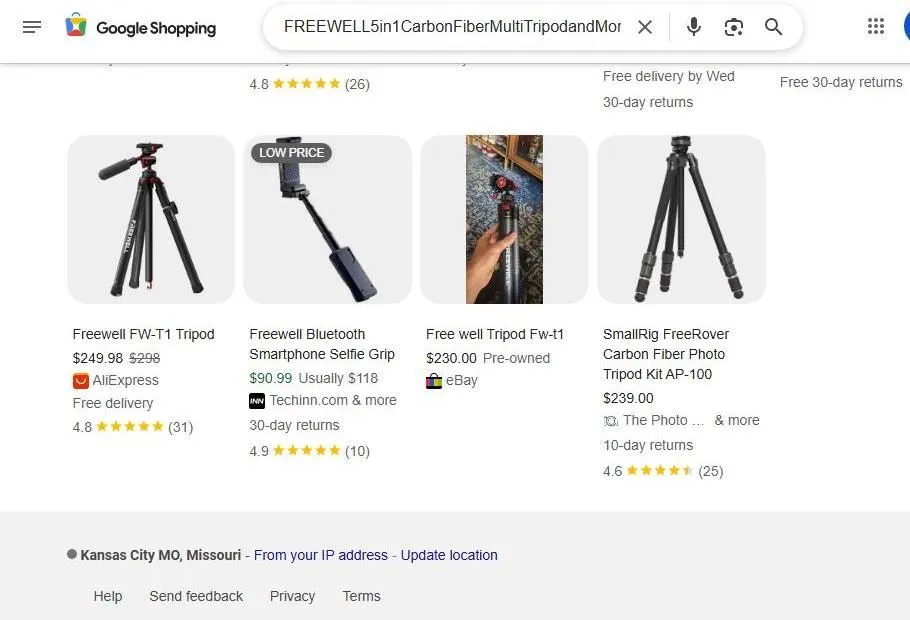This screenshot has width=910, height=620.
Task: Search by image using the Google Lens icon
Action: [x=734, y=27]
